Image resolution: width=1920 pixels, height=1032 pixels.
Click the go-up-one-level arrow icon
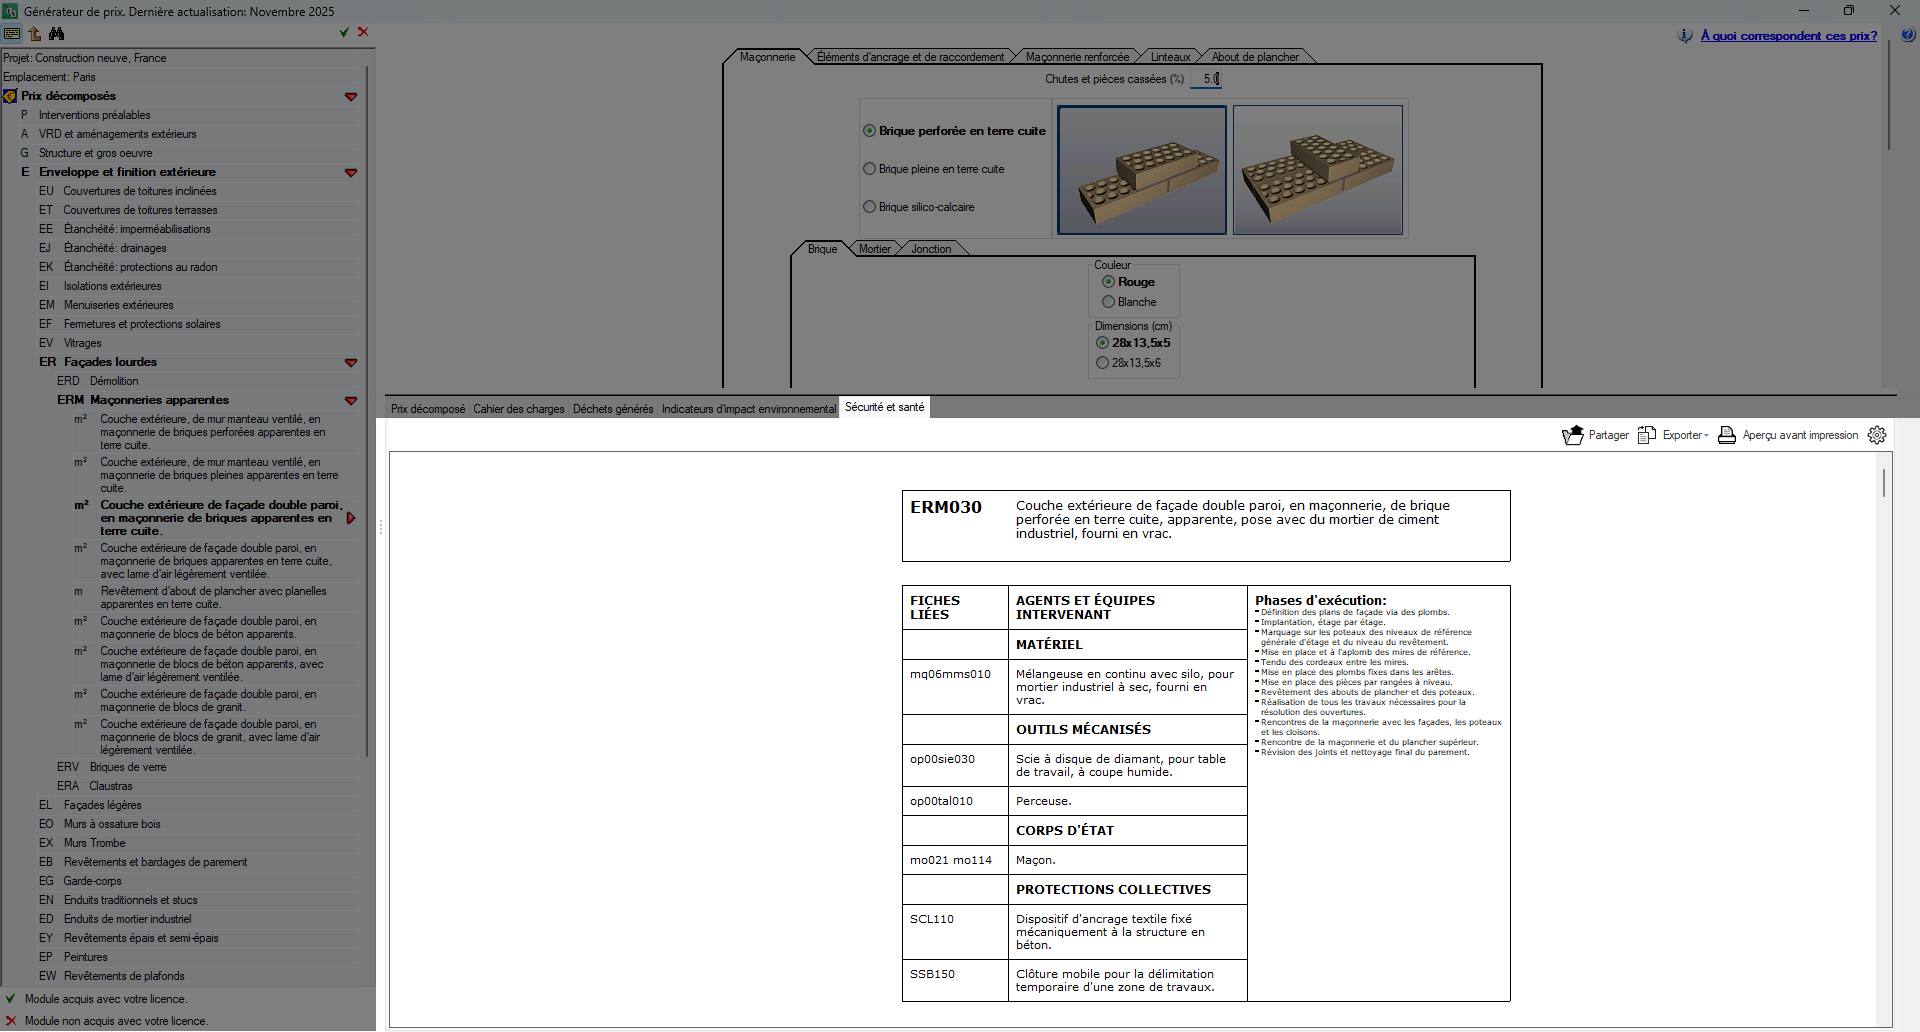pyautogui.click(x=35, y=33)
